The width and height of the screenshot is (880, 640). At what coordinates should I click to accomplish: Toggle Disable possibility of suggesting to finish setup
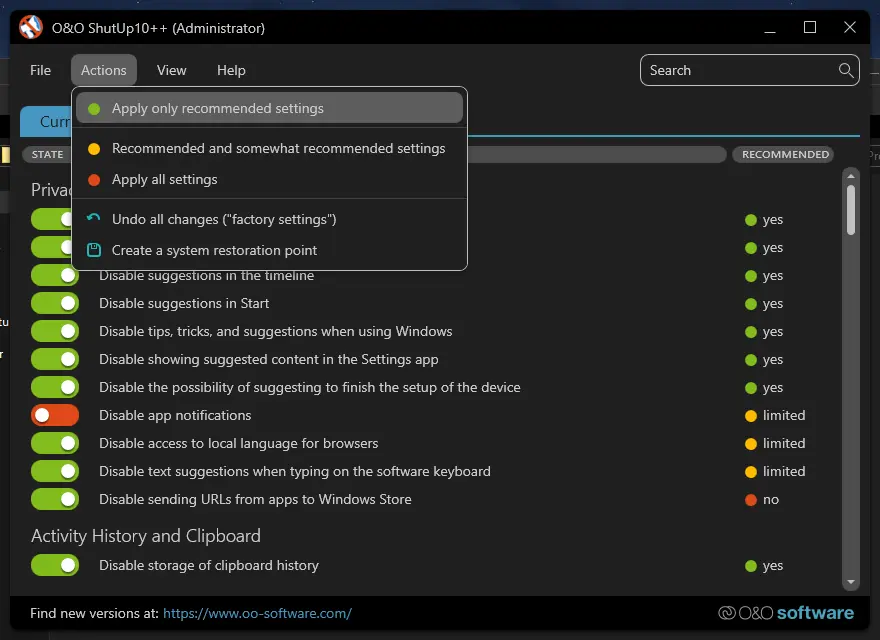click(55, 387)
